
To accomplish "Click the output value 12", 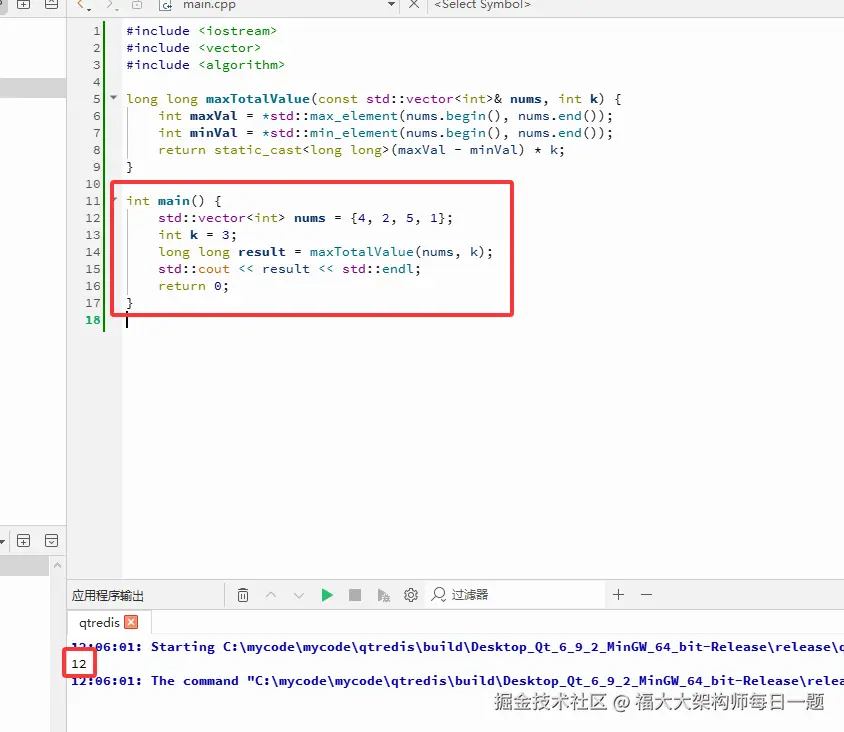I will (79, 664).
